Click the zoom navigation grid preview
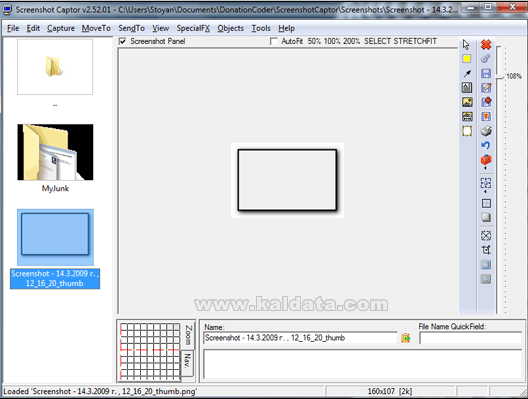Image resolution: width=528 pixels, height=399 pixels. [x=150, y=351]
